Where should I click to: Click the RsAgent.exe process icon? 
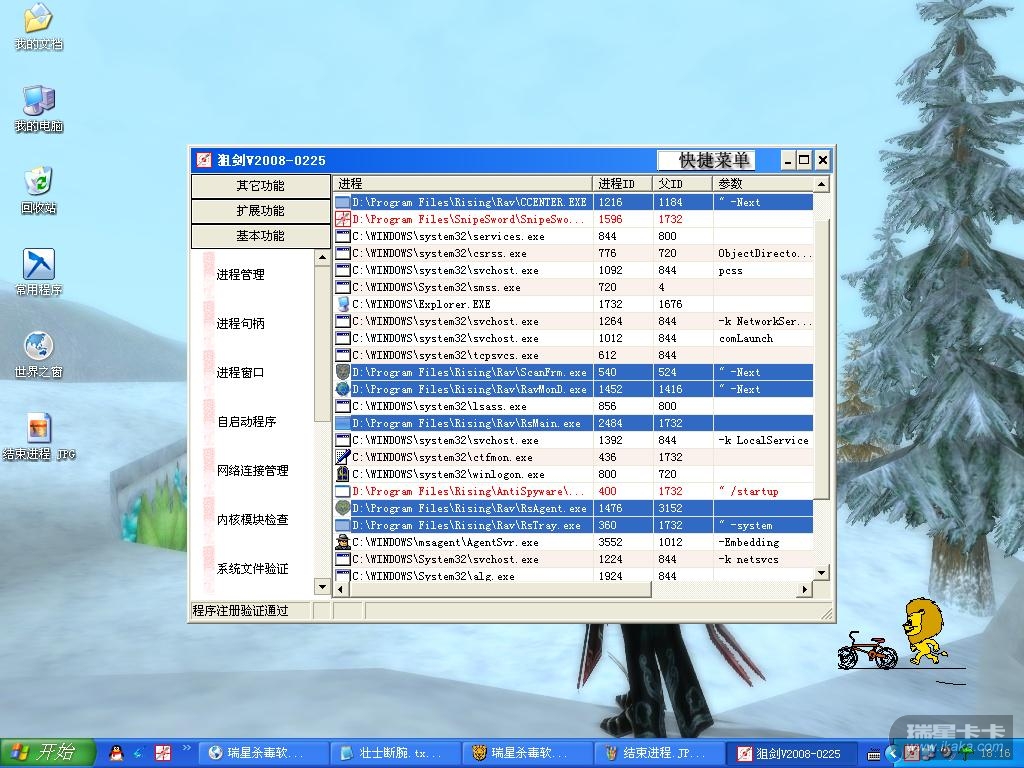pos(343,508)
